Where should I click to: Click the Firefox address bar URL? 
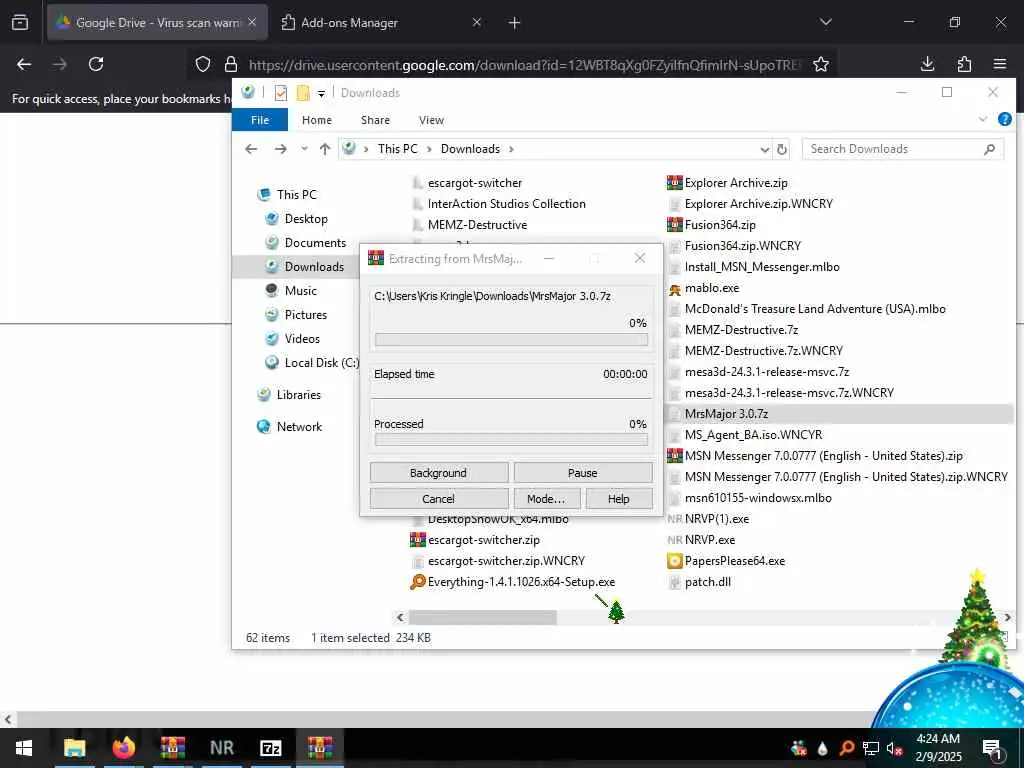(x=522, y=65)
